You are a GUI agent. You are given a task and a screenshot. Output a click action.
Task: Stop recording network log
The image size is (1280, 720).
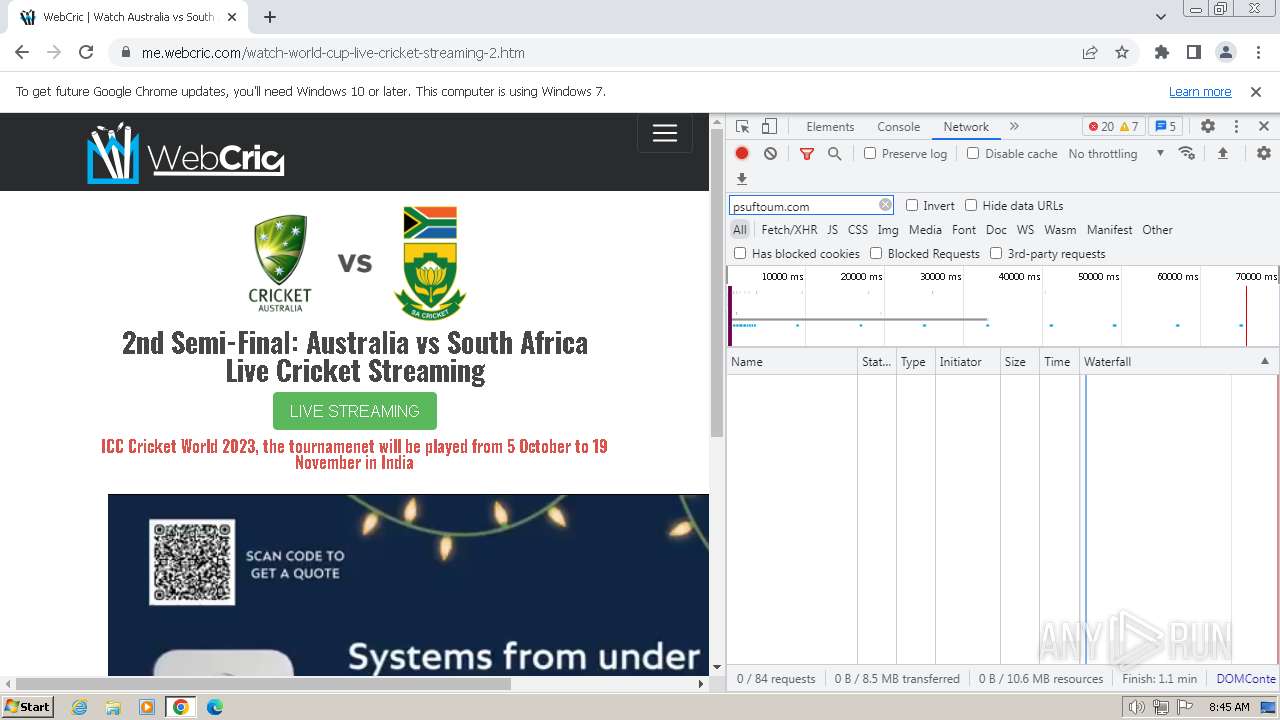[x=742, y=153]
